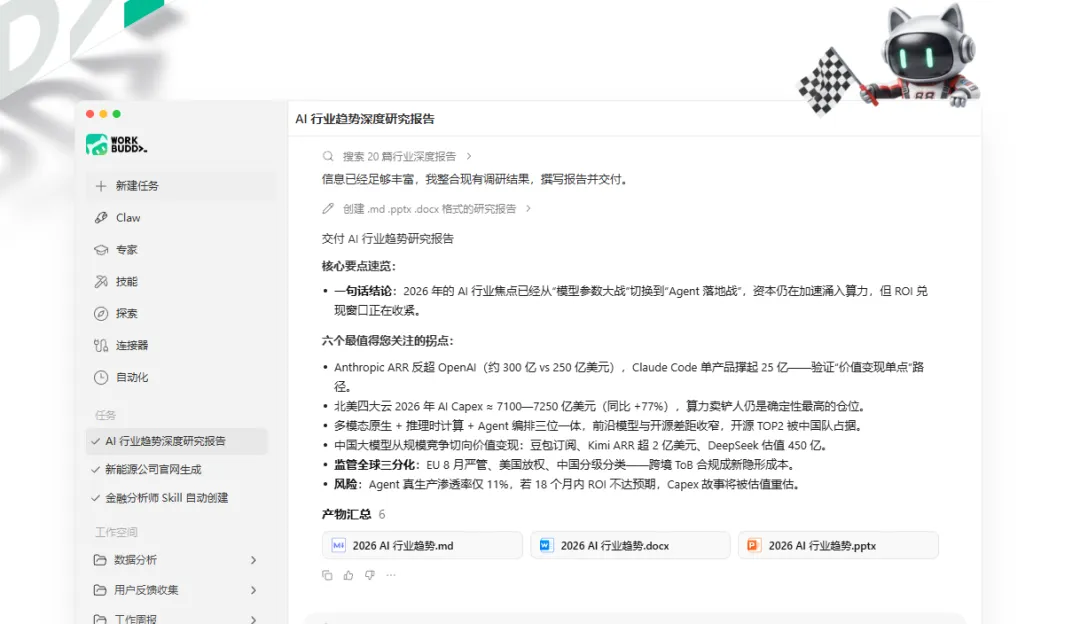The image size is (1080, 624).
Task: Click the markdown file icon
Action: tap(338, 545)
